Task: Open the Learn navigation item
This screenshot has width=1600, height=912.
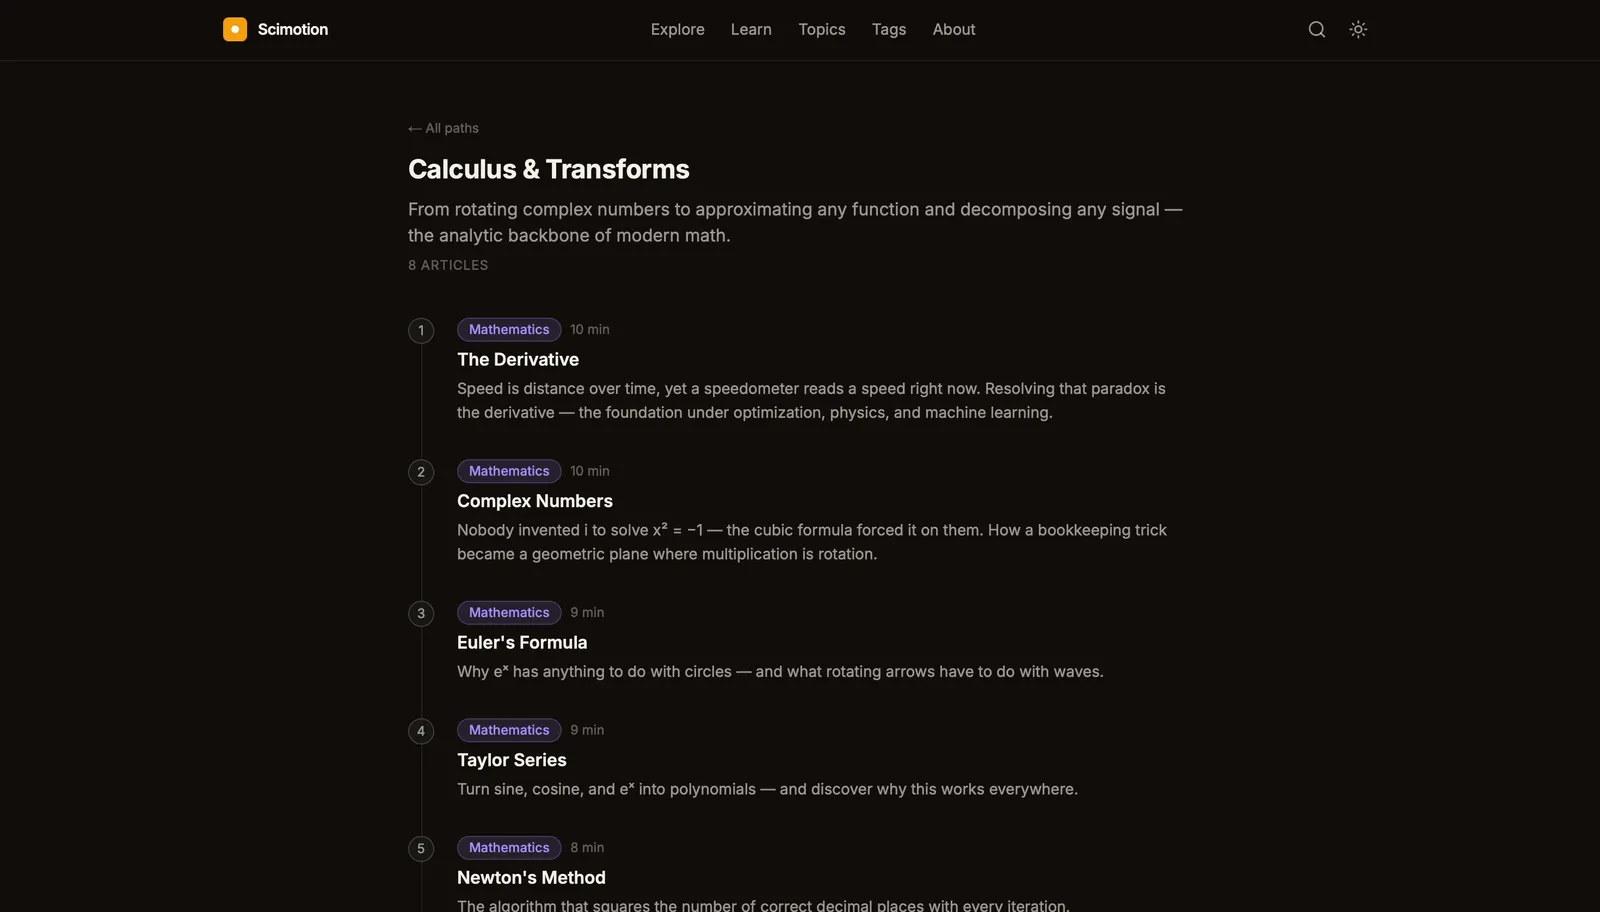Action: [x=751, y=29]
